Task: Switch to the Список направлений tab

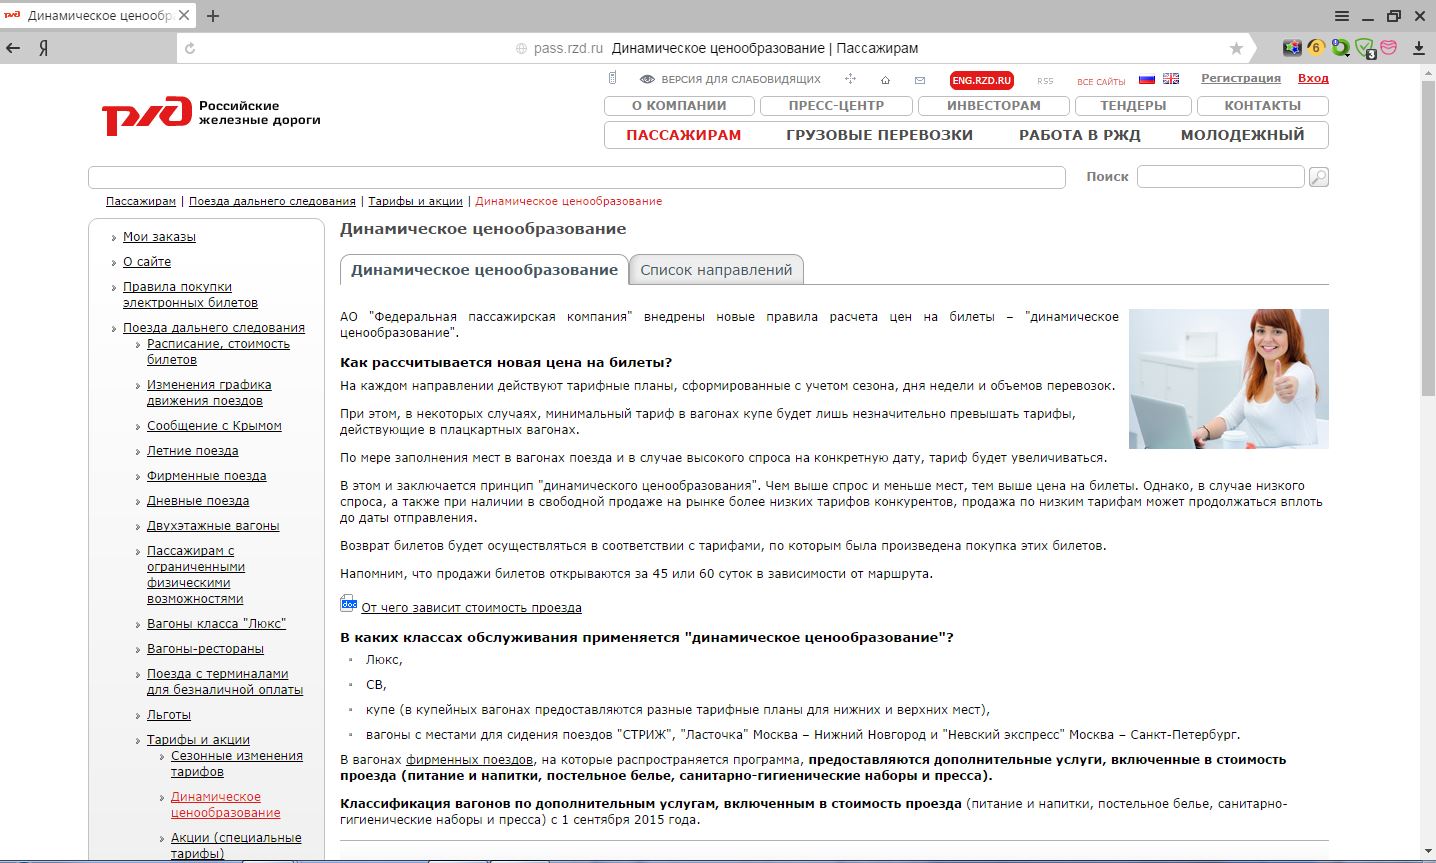Action: pyautogui.click(x=716, y=270)
